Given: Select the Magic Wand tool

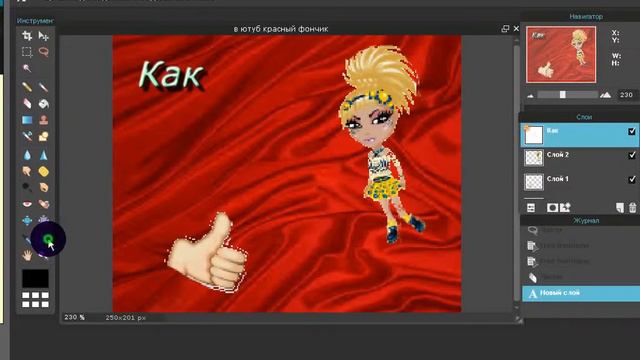Looking at the screenshot, I should coord(27,68).
